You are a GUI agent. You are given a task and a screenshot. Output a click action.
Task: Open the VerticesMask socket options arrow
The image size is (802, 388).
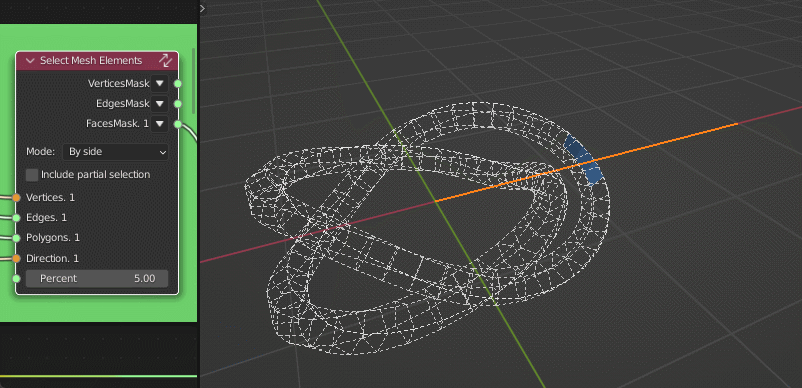click(x=160, y=83)
